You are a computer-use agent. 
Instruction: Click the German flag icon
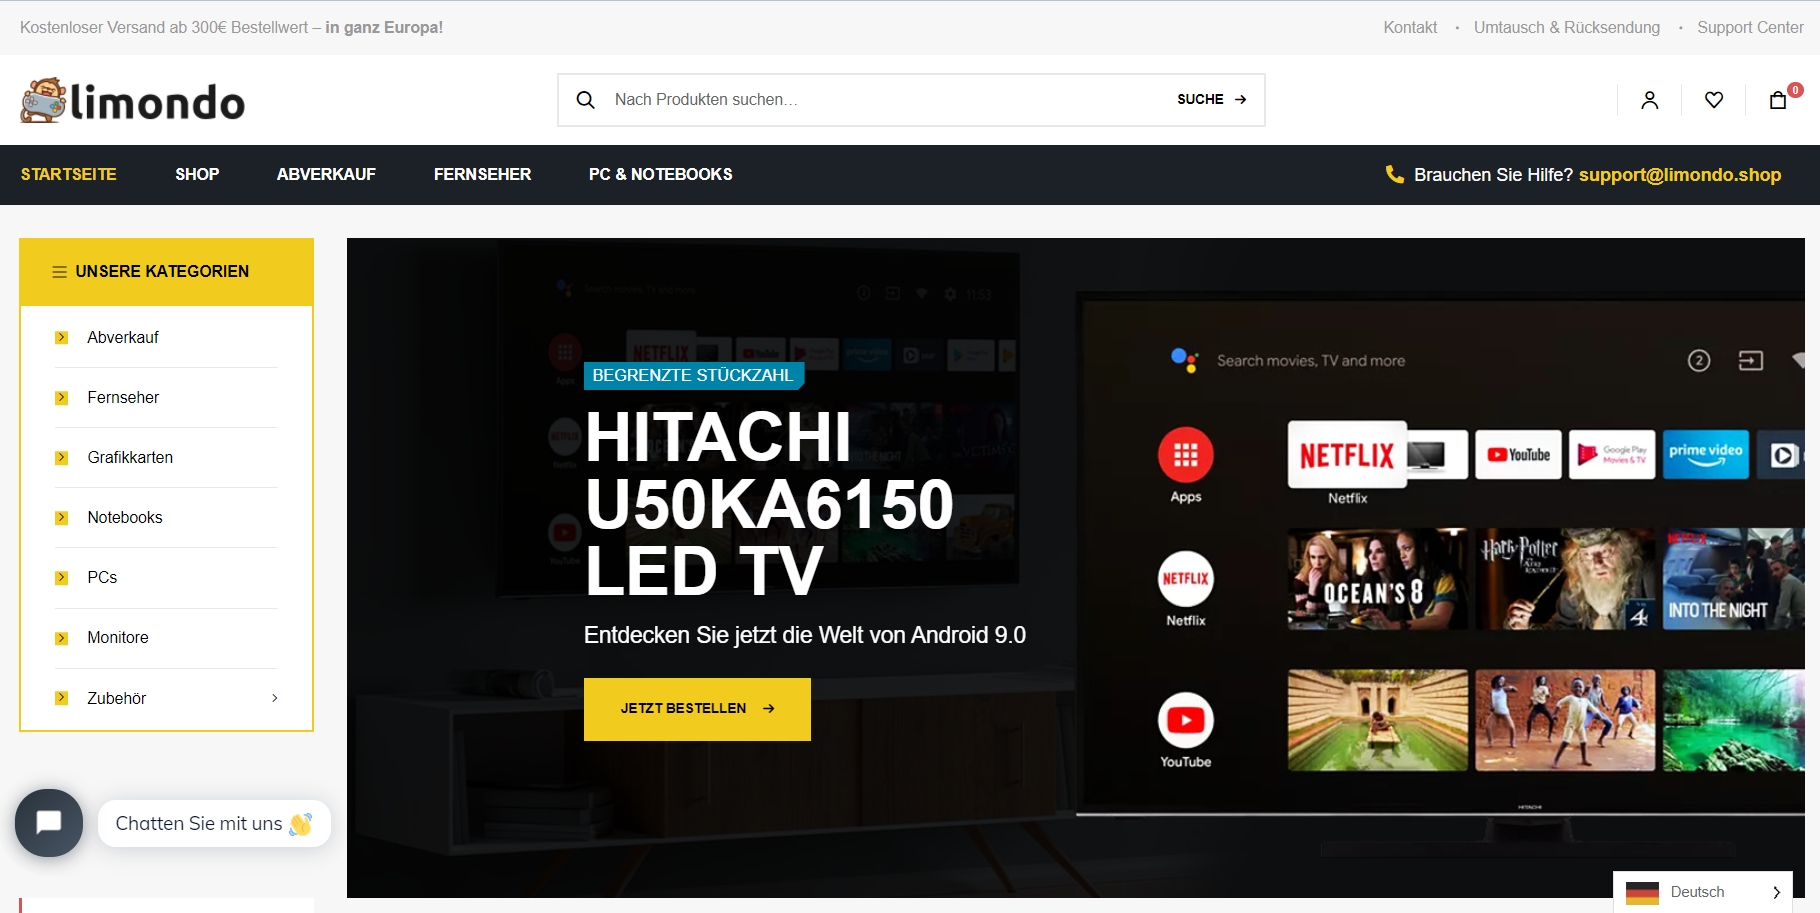pos(1642,892)
